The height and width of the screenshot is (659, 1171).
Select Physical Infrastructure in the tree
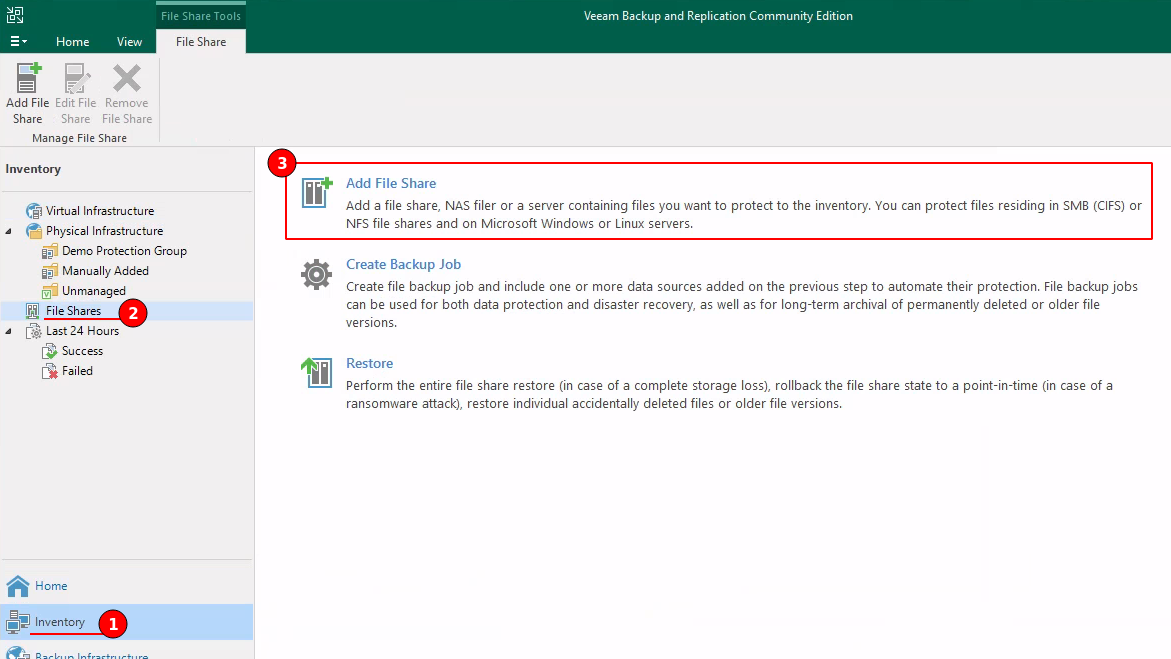pyautogui.click(x=105, y=231)
